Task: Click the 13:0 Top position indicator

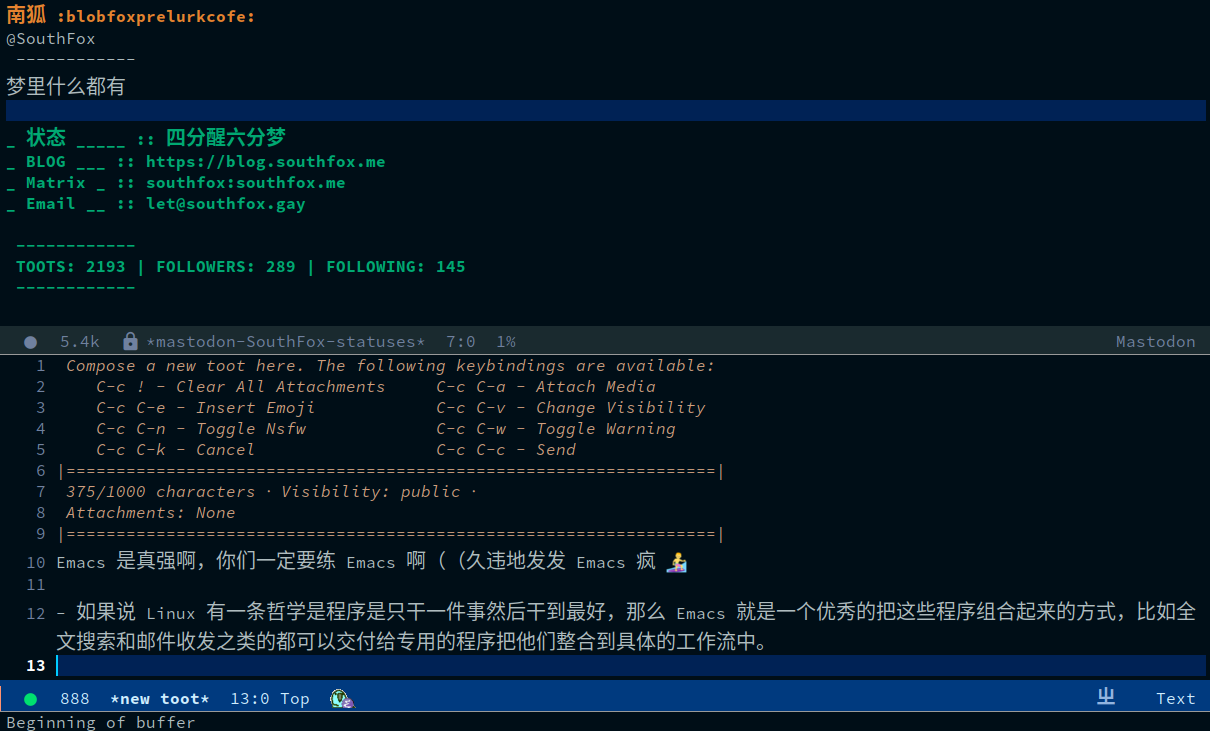Action: tap(269, 699)
